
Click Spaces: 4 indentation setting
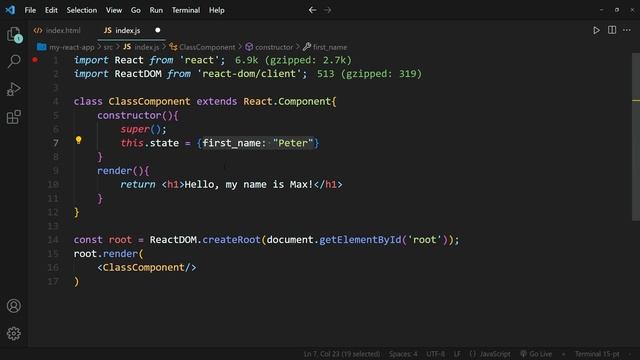(x=403, y=354)
